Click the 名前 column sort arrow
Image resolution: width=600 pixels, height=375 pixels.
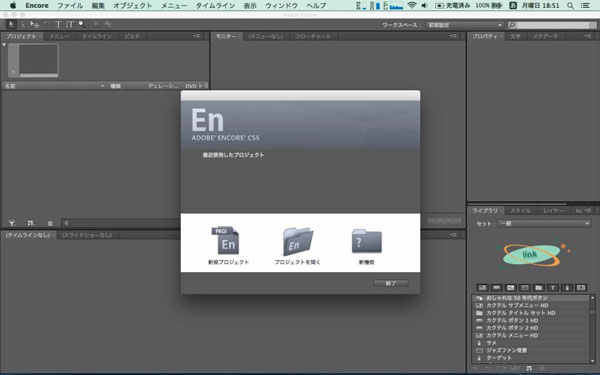coord(102,86)
